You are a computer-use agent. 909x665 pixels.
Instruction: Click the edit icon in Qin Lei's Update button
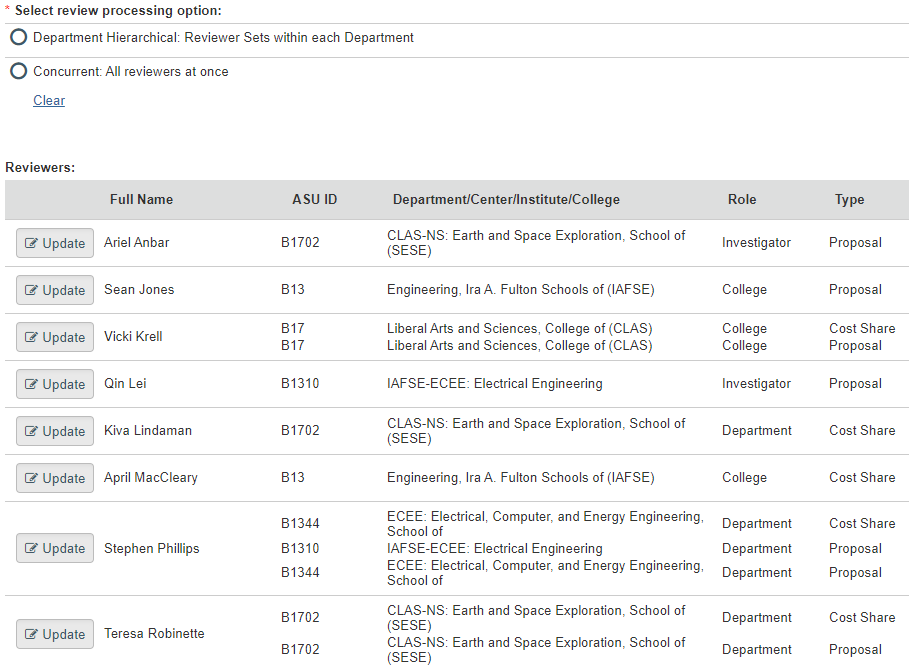[32, 384]
